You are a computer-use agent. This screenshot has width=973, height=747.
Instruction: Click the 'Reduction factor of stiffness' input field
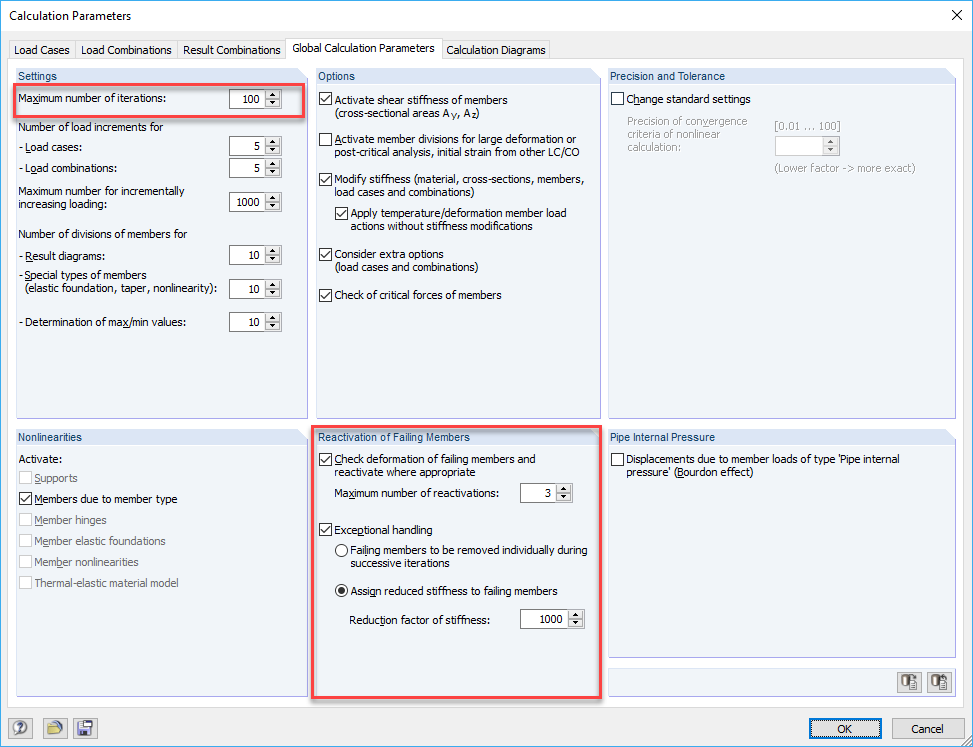point(545,618)
